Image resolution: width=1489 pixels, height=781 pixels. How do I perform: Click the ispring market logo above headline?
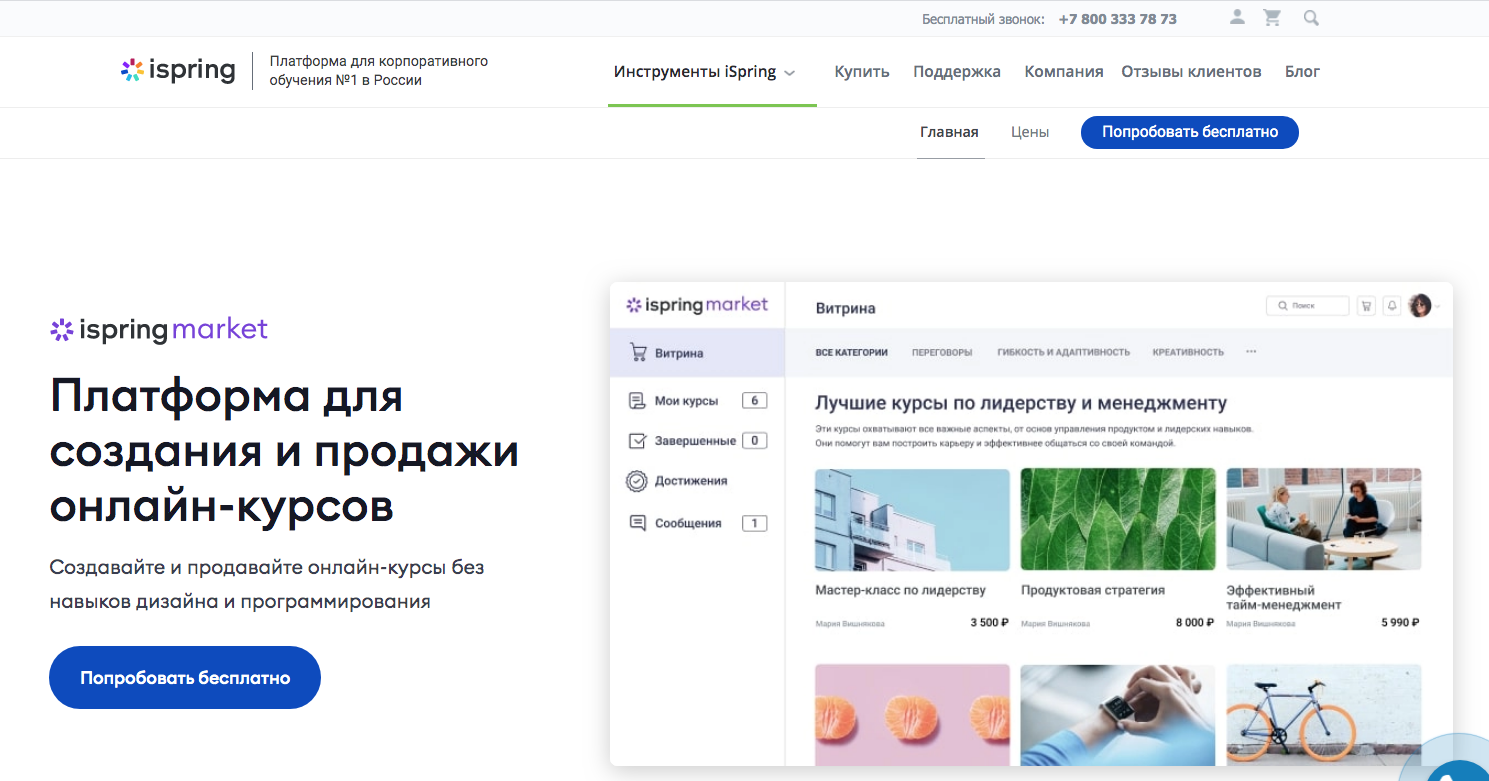click(159, 329)
